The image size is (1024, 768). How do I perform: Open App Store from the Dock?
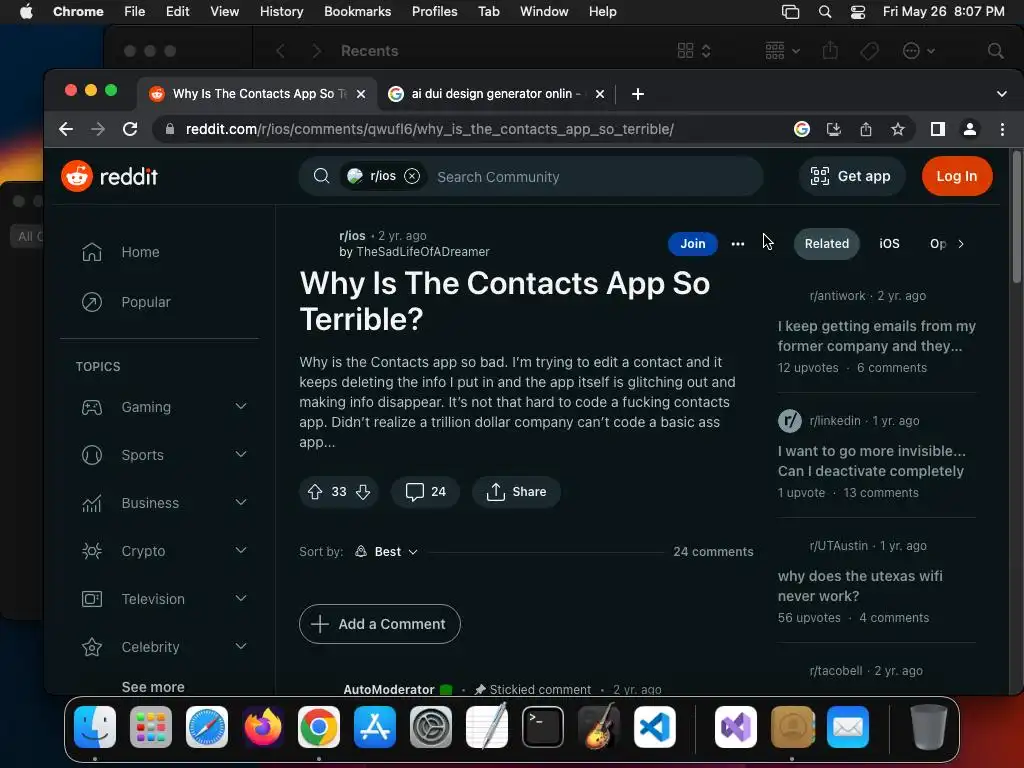375,727
